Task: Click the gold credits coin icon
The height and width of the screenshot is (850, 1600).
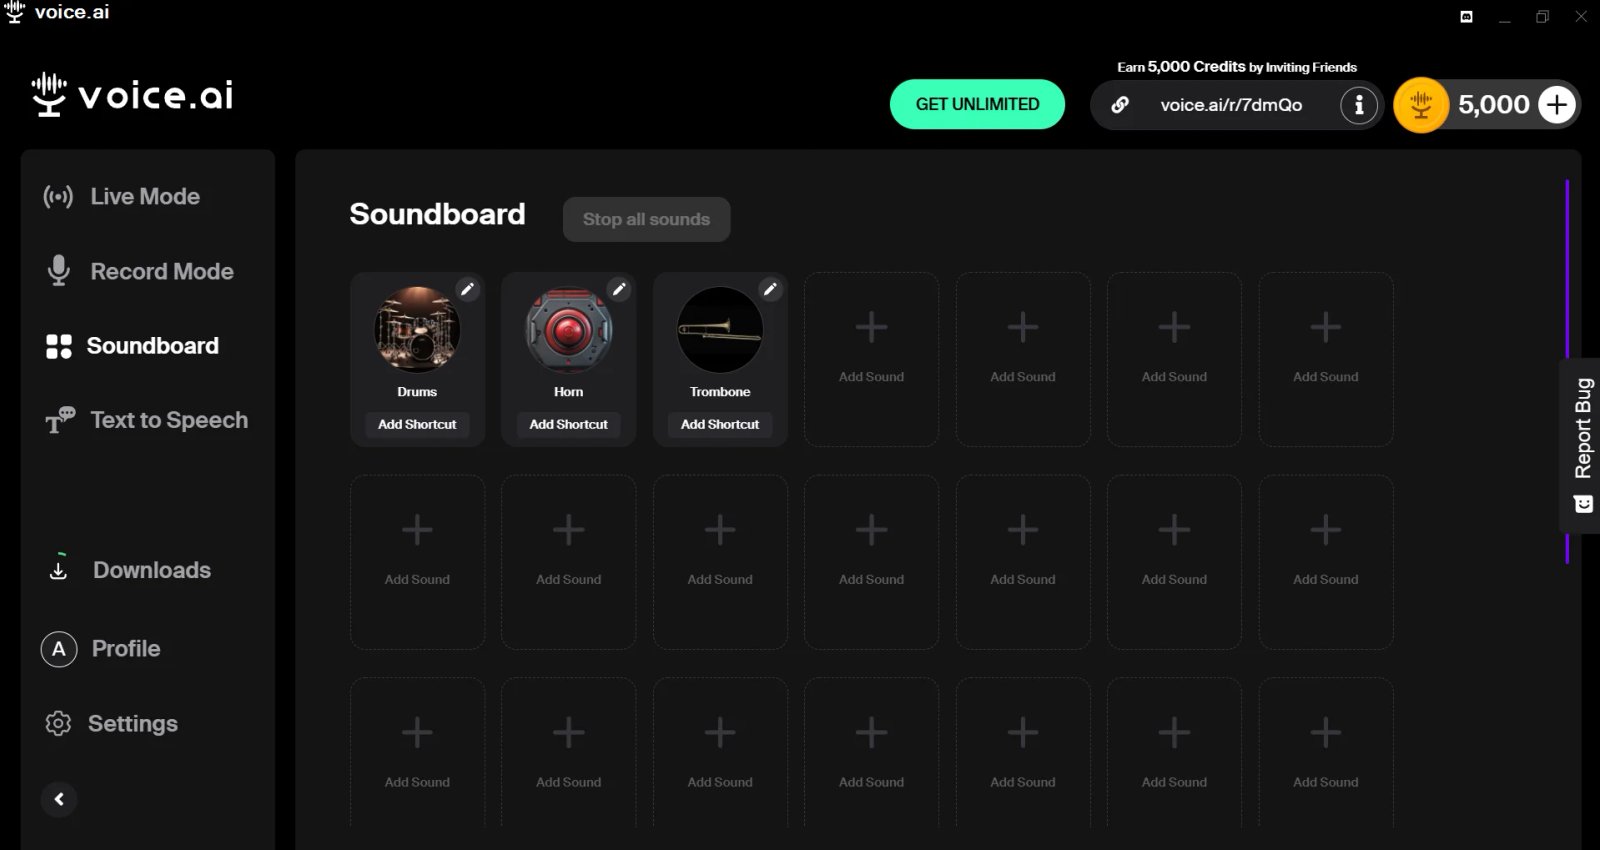Action: pyautogui.click(x=1421, y=105)
